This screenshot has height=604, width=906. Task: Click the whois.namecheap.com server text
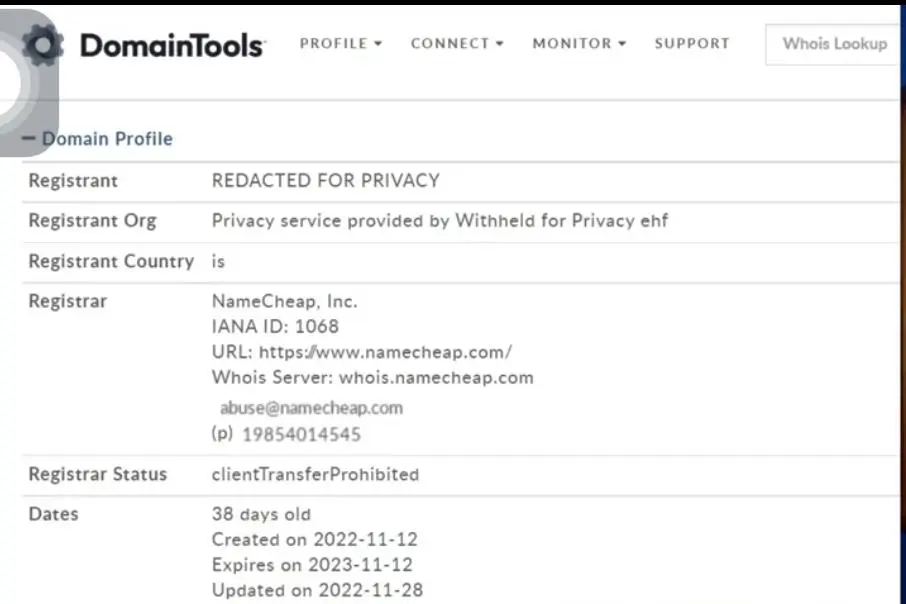coord(436,377)
